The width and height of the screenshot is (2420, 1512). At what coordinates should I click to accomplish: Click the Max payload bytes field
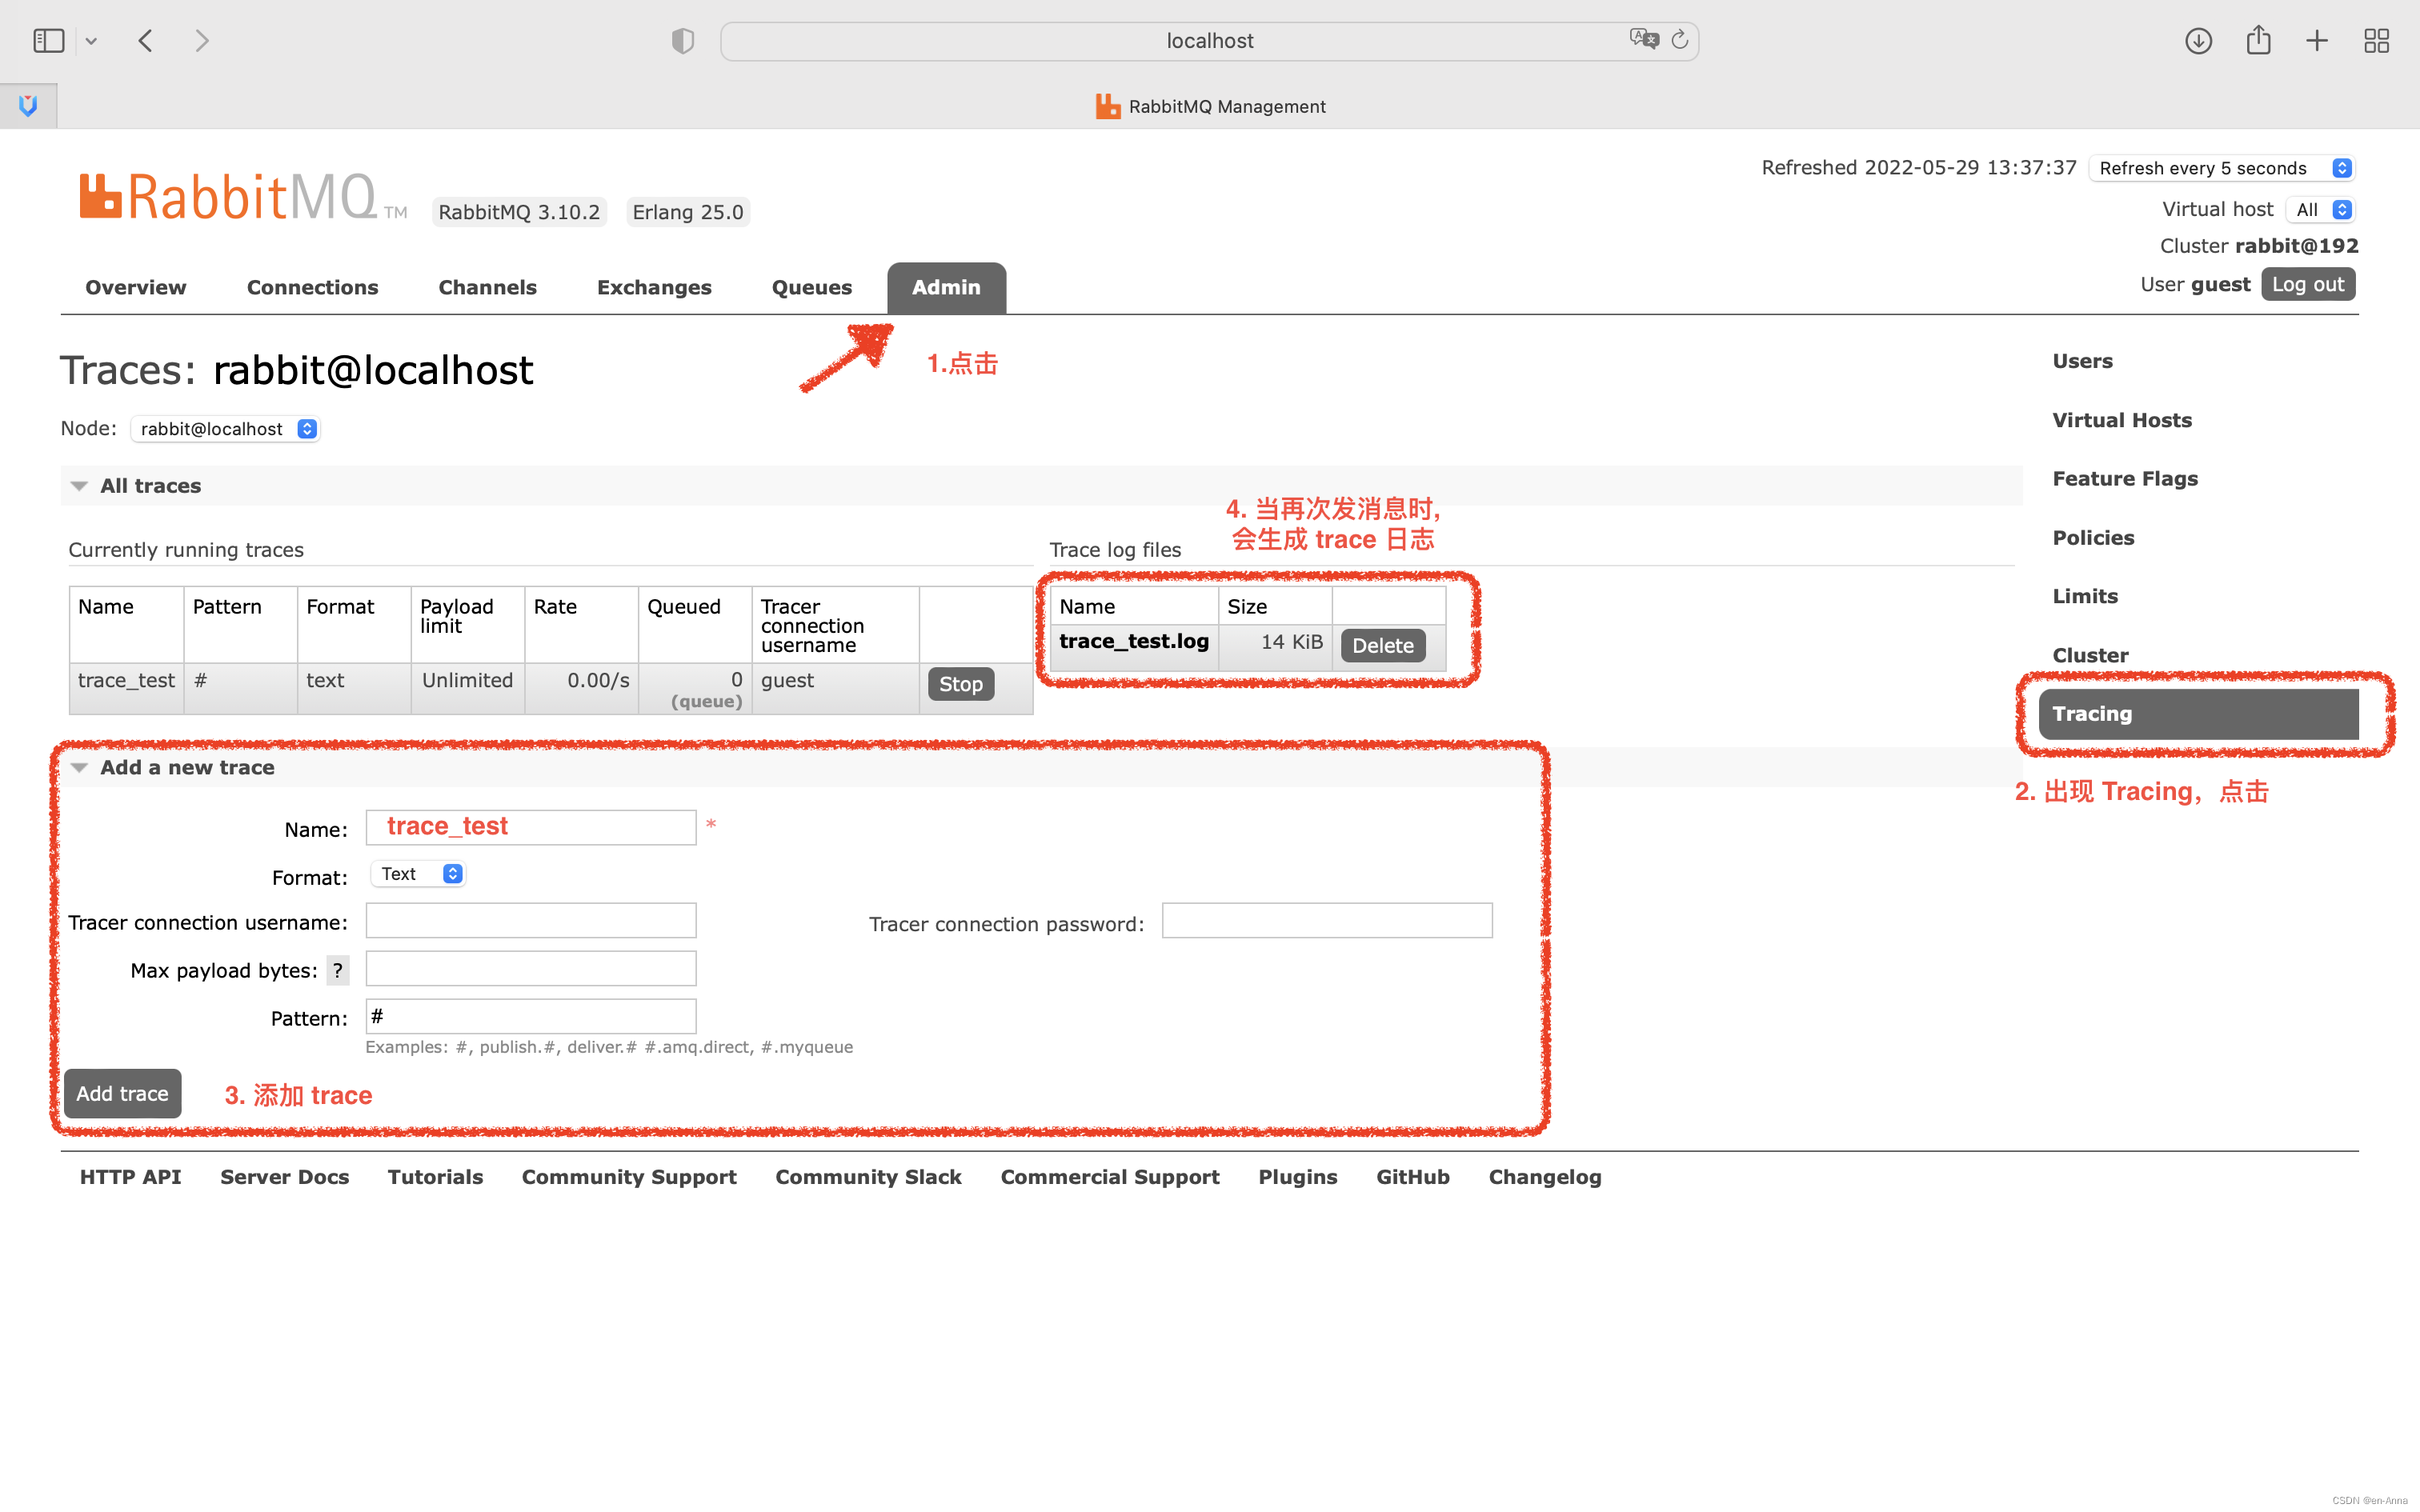pos(531,969)
